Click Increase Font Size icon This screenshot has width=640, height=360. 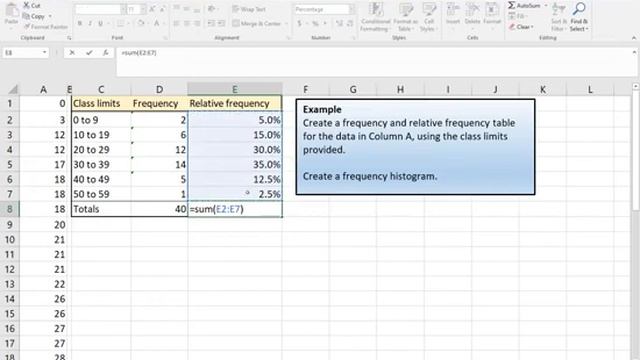pyautogui.click(x=152, y=9)
